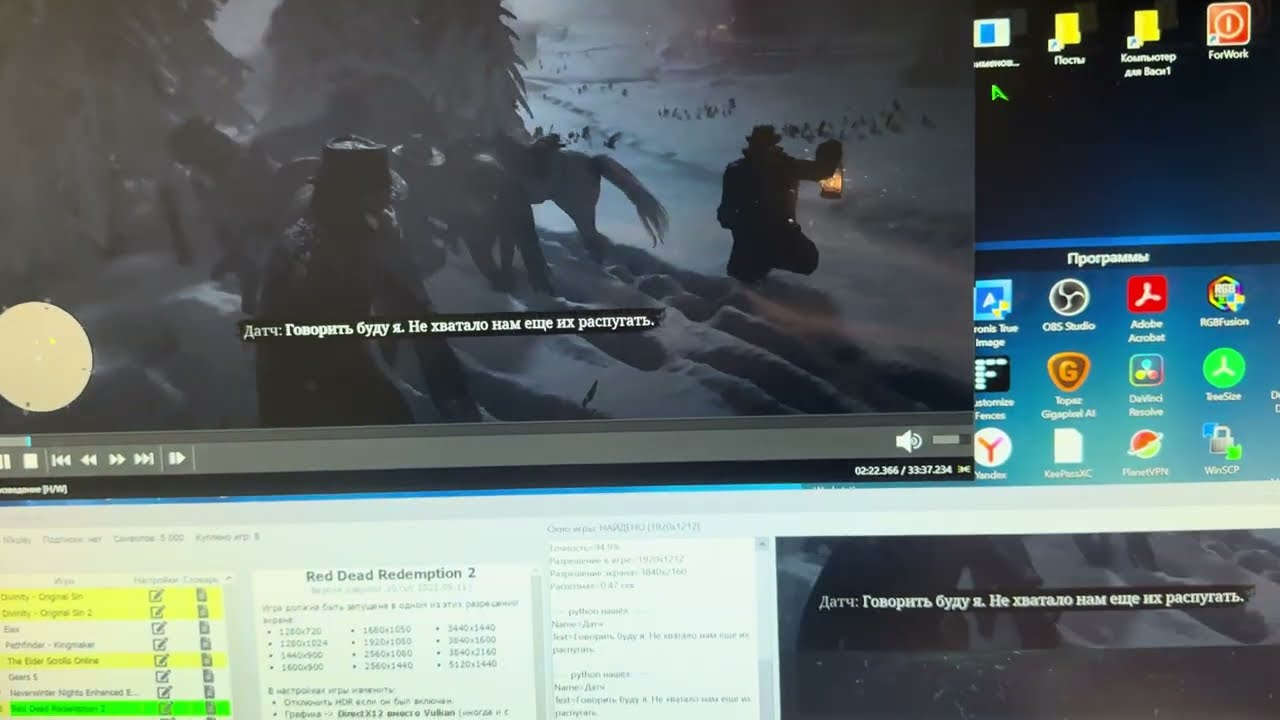Open WinSCP desktop icon
The height and width of the screenshot is (720, 1280).
click(x=1221, y=450)
